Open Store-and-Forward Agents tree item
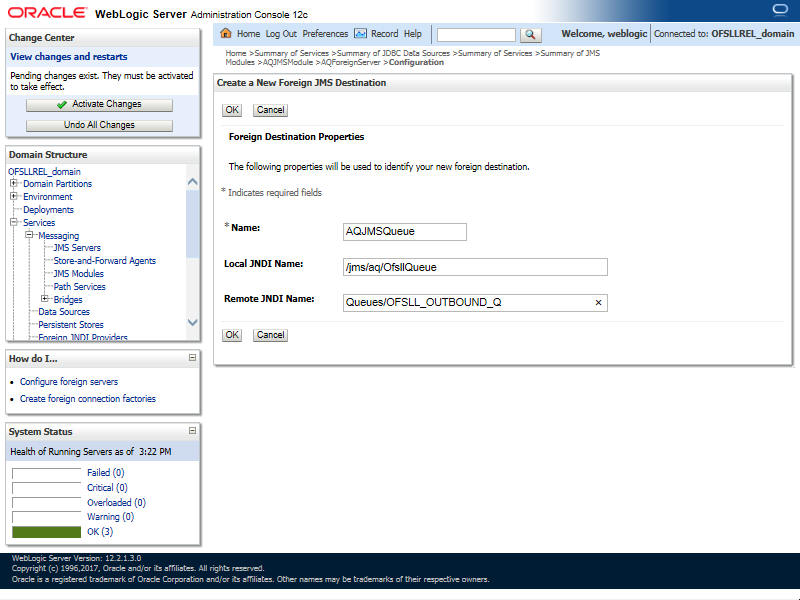This screenshot has width=800, height=600. coord(105,261)
